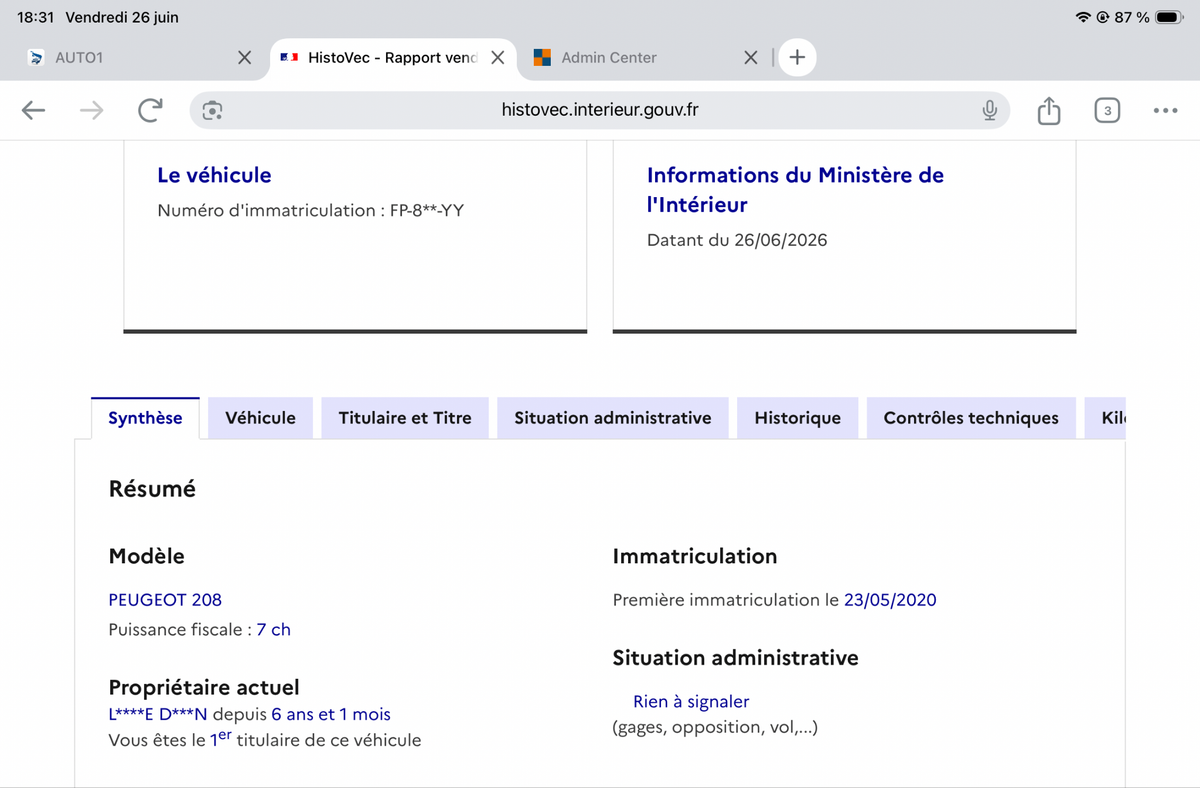Select the Situation administrative tab
1200x788 pixels.
coord(613,418)
